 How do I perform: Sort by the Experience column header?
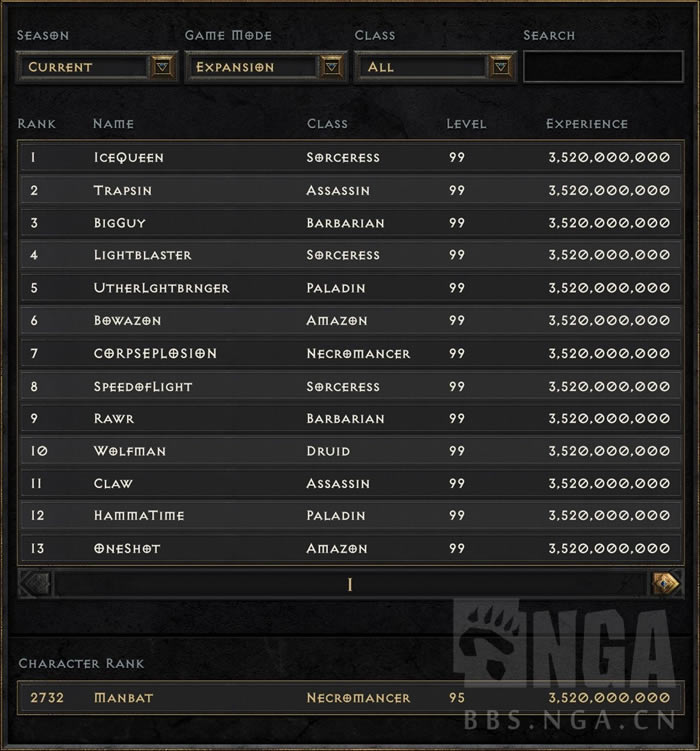coord(587,124)
